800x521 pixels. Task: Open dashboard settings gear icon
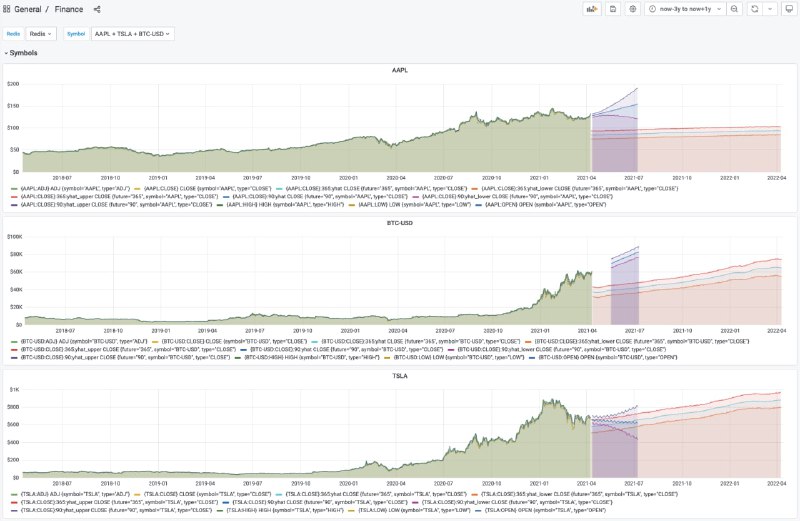tap(633, 9)
